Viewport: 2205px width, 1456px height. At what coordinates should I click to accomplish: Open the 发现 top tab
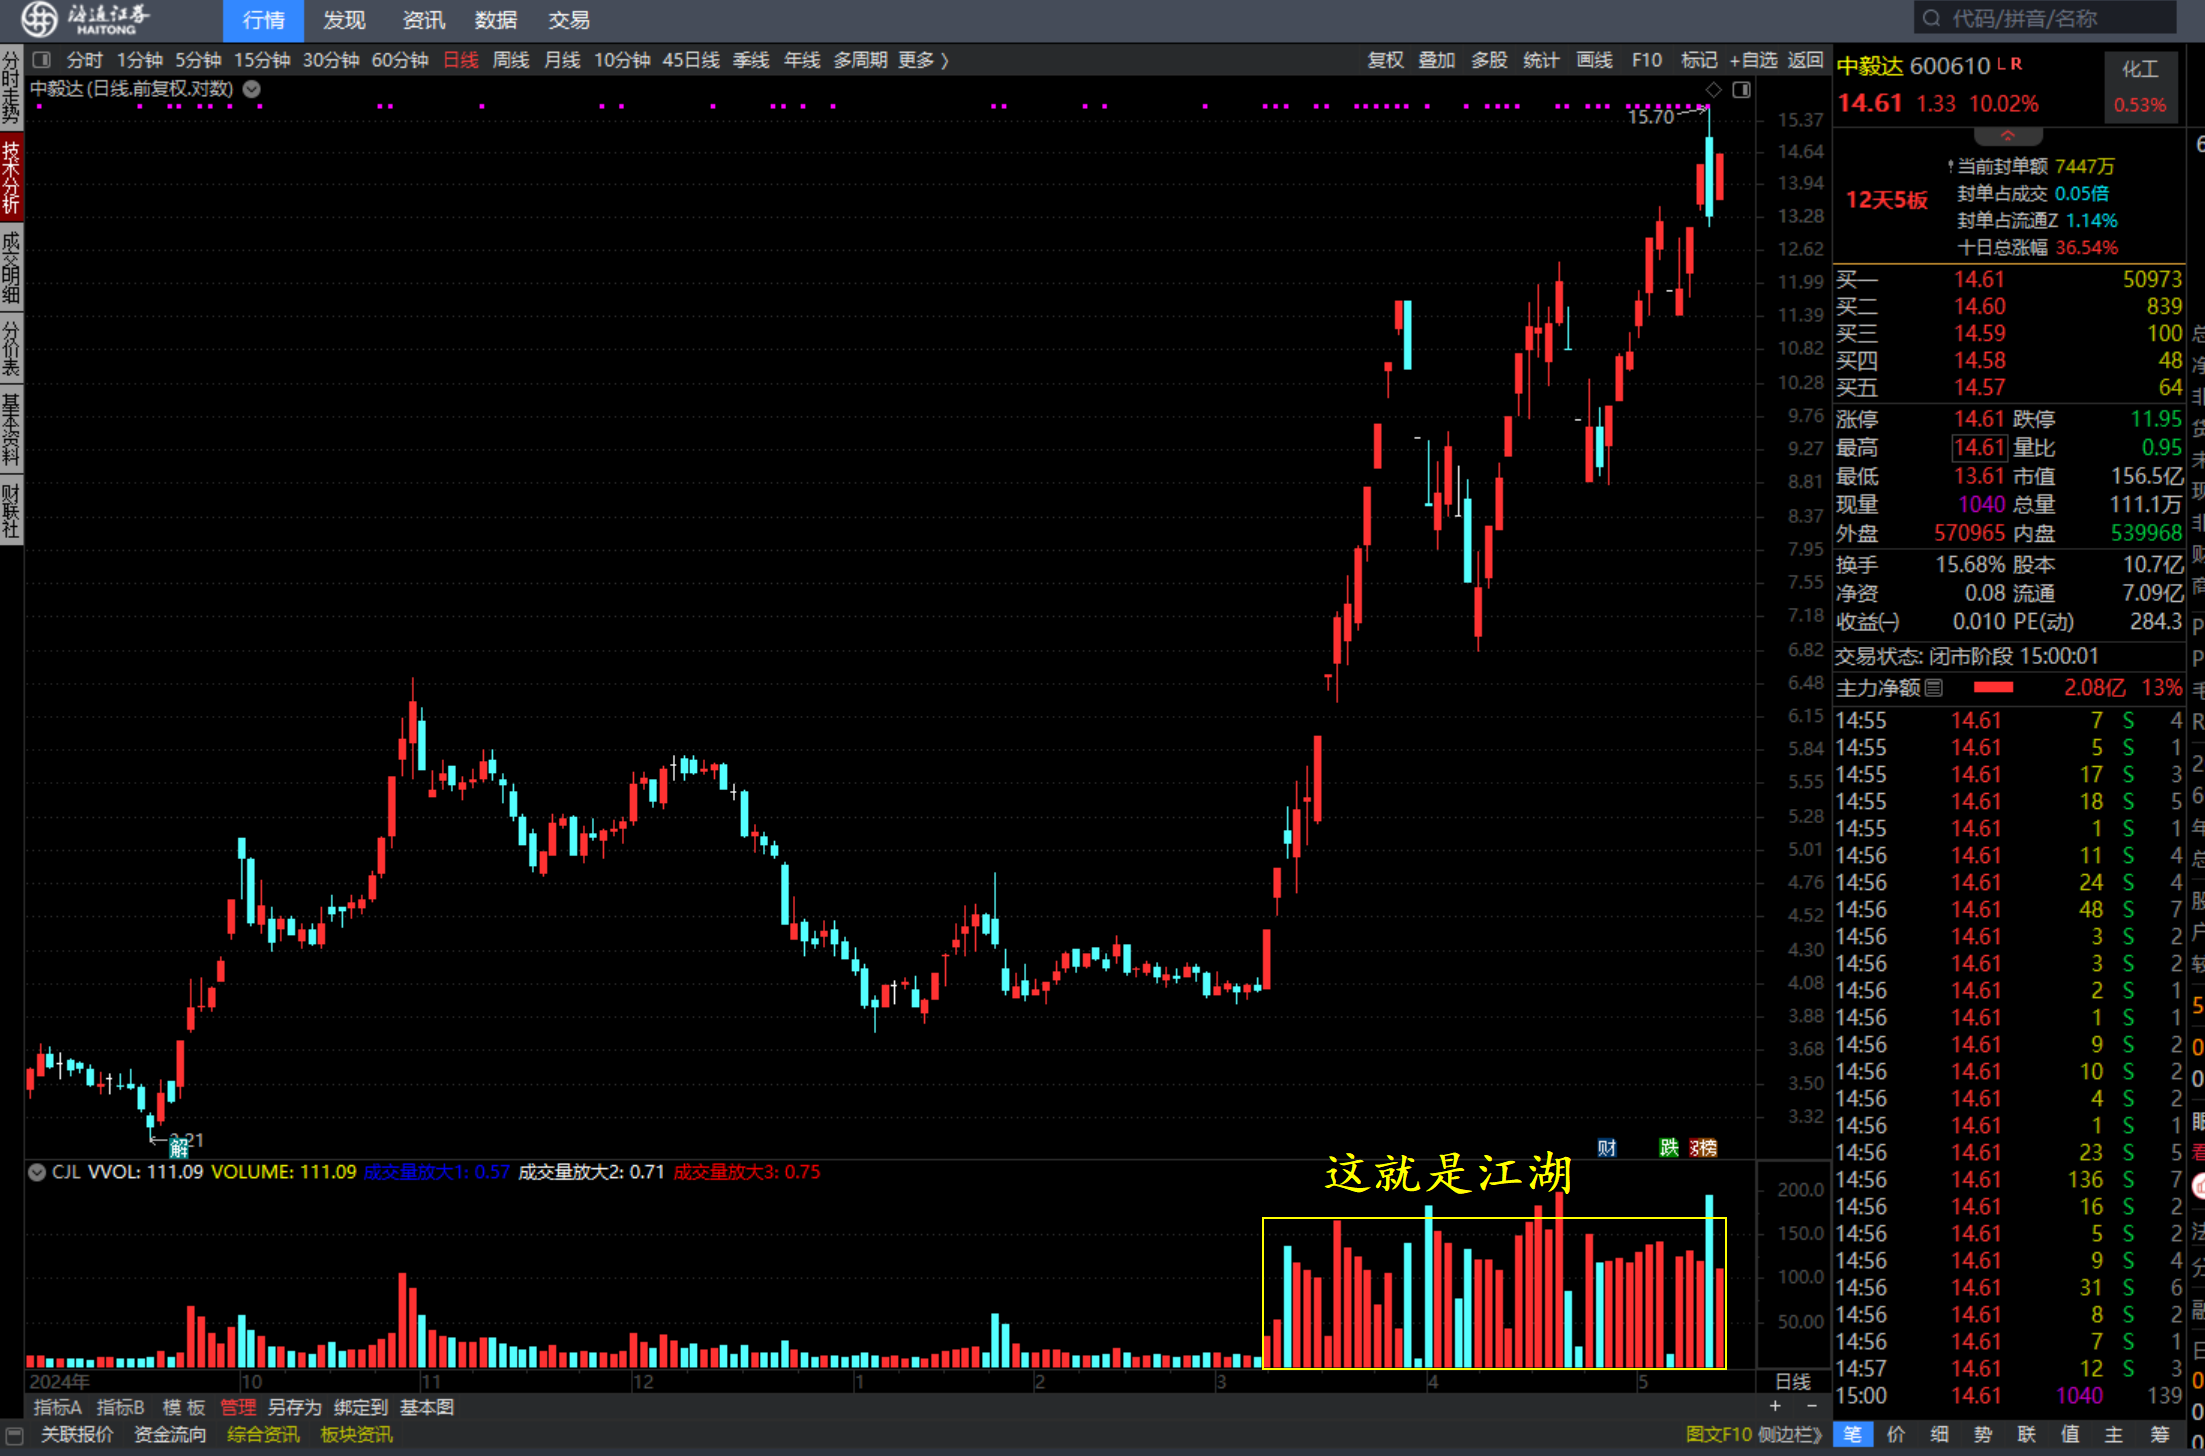coord(344,20)
